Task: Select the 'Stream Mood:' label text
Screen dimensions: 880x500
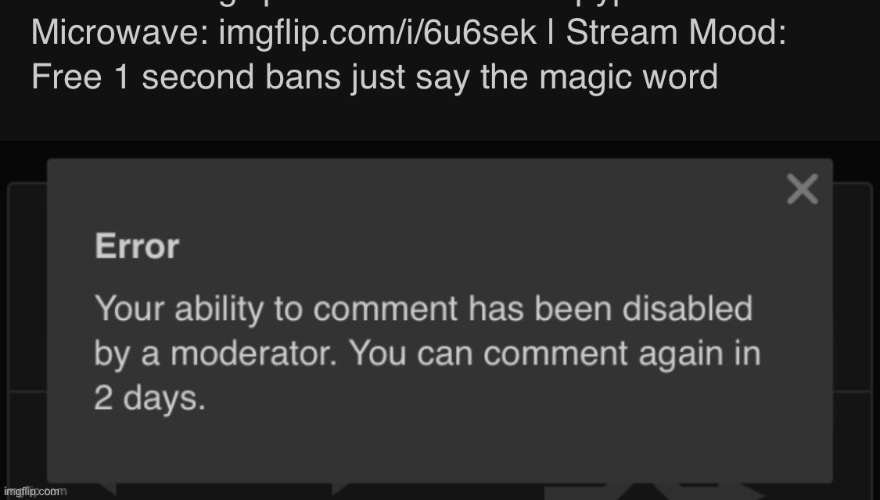Action: tap(676, 33)
